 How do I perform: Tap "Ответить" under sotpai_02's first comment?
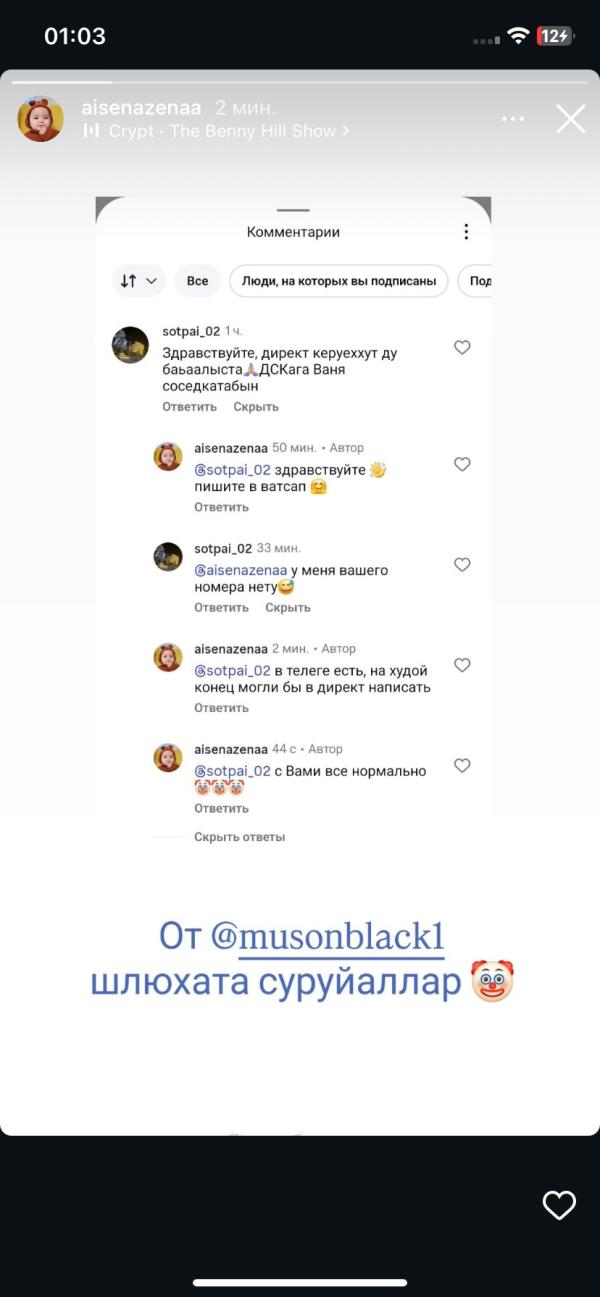(189, 407)
